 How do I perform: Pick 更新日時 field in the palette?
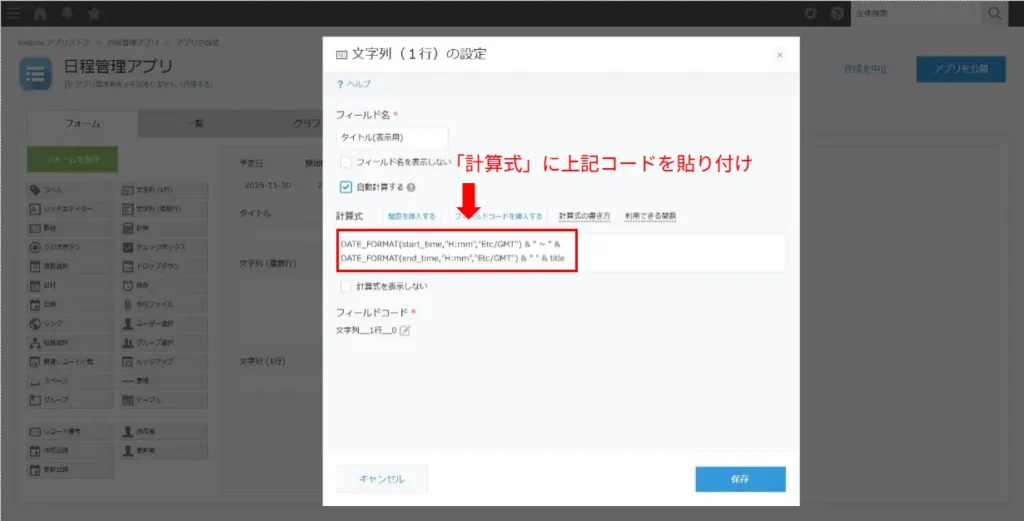pyautogui.click(x=71, y=469)
